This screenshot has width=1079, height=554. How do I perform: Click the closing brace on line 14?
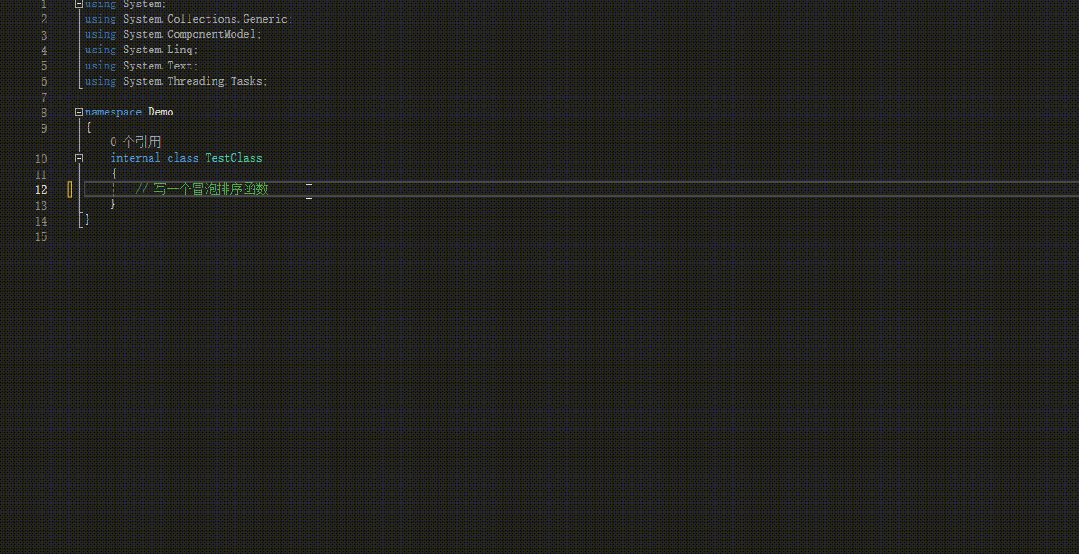[87, 220]
